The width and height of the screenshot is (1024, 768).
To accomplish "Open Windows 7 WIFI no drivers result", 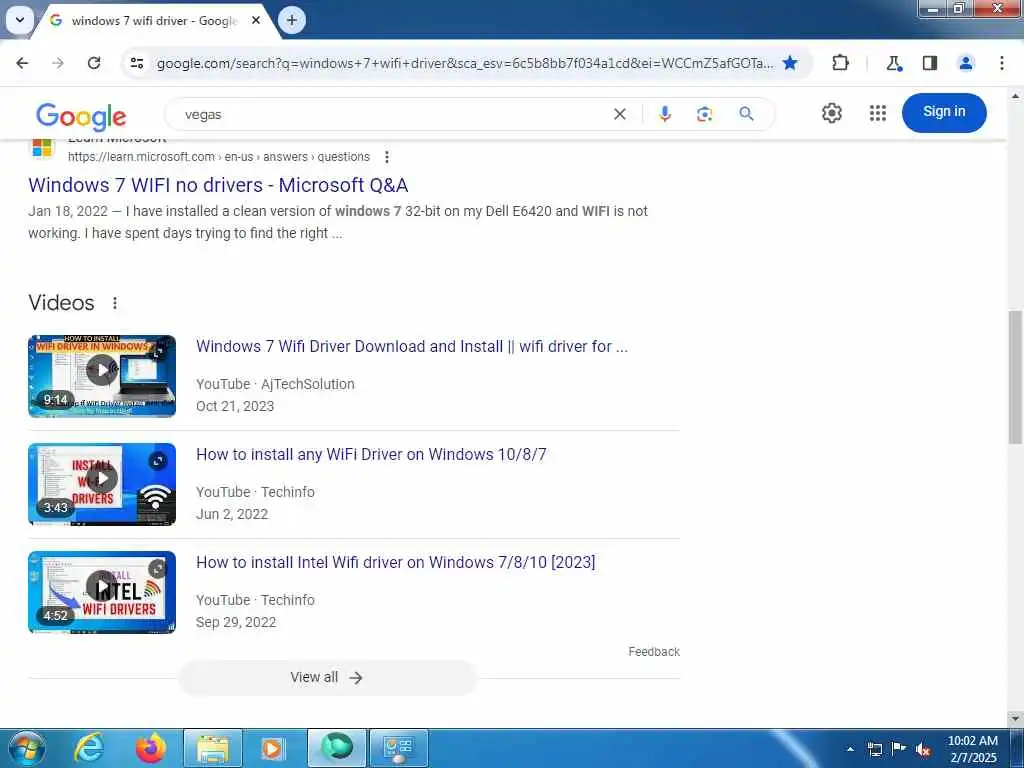I will (218, 185).
